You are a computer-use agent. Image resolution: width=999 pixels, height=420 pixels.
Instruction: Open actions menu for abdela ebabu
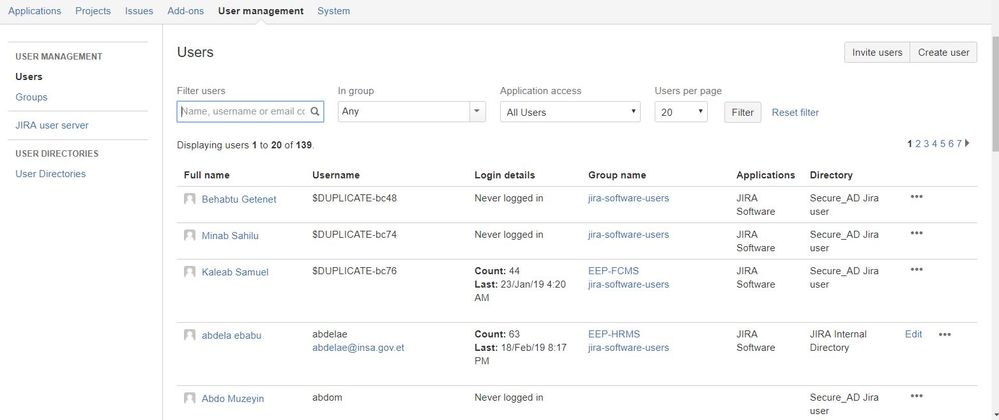tap(944, 334)
